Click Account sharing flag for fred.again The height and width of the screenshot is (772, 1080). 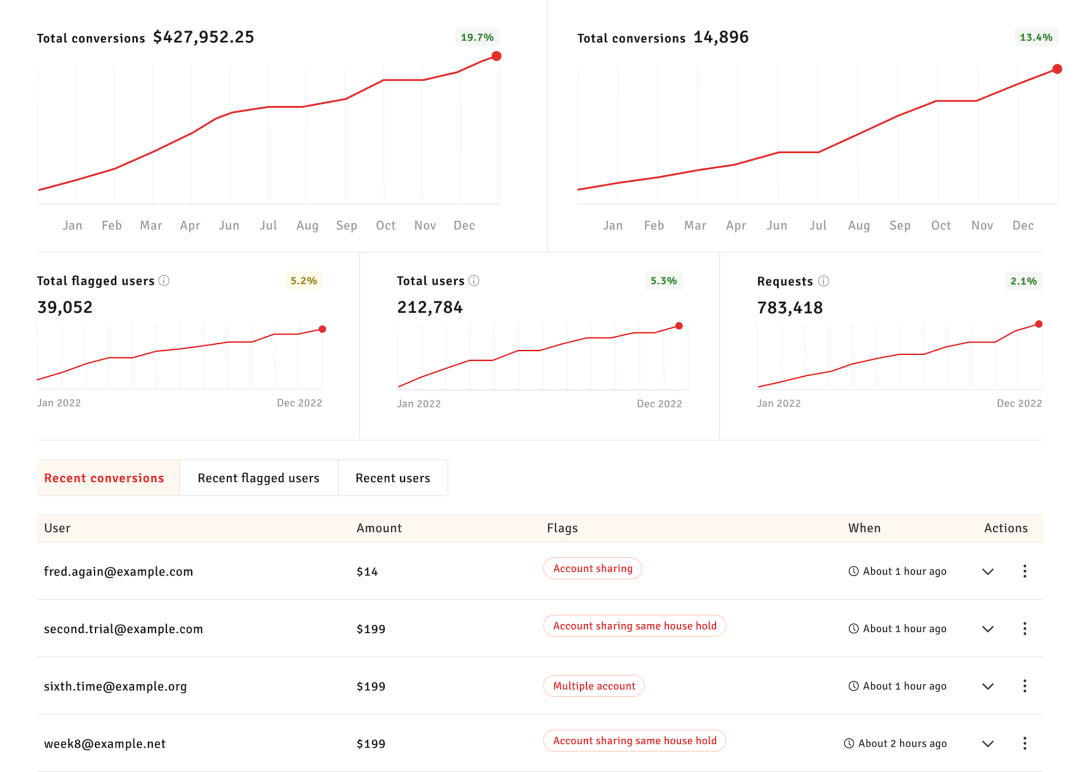[592, 568]
